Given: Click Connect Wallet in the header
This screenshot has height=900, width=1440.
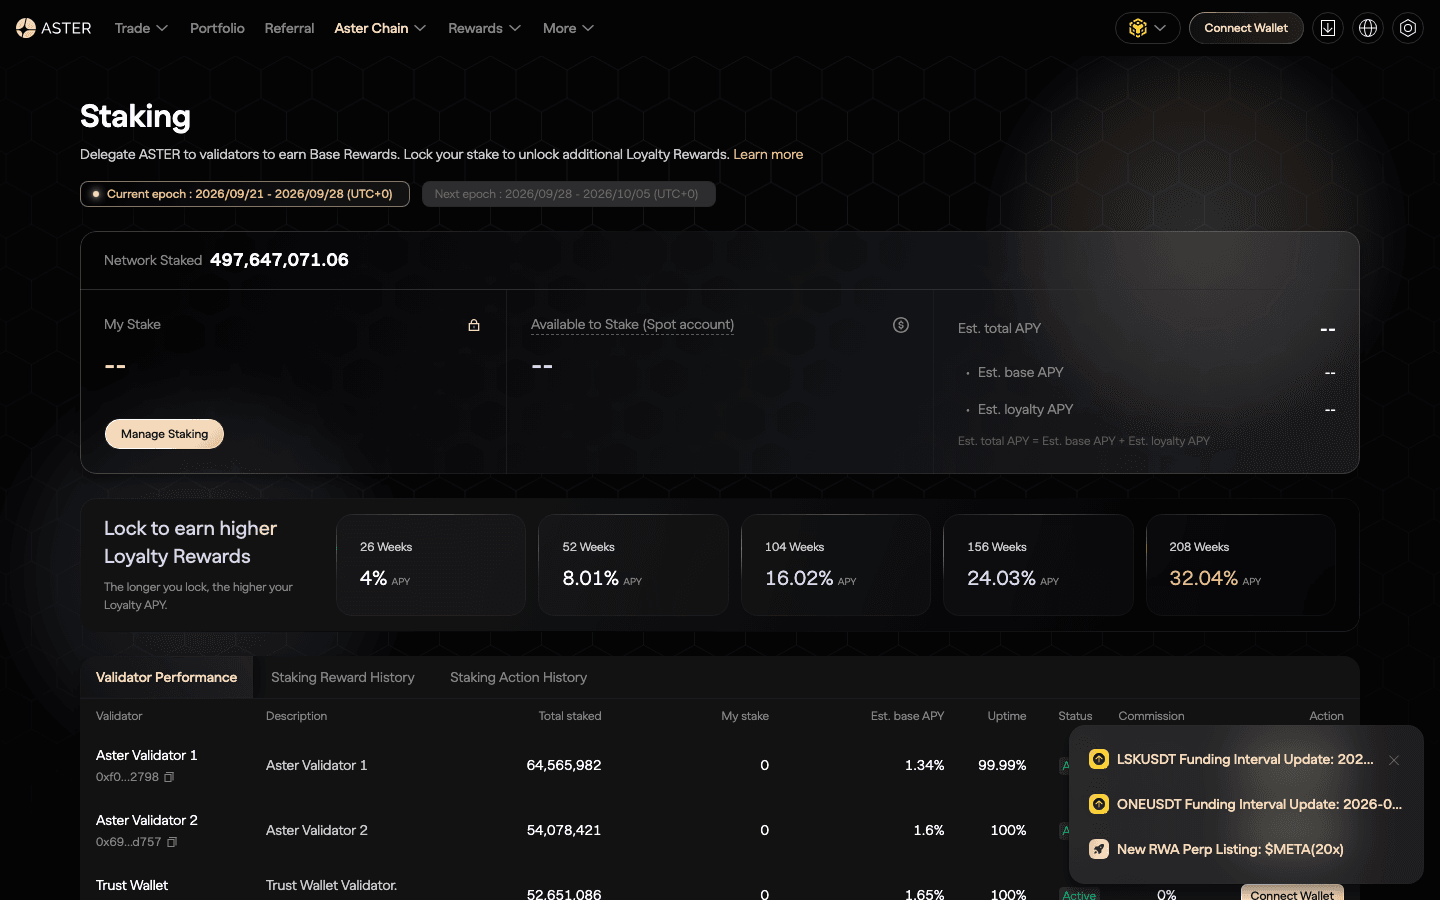Looking at the screenshot, I should [x=1246, y=28].
